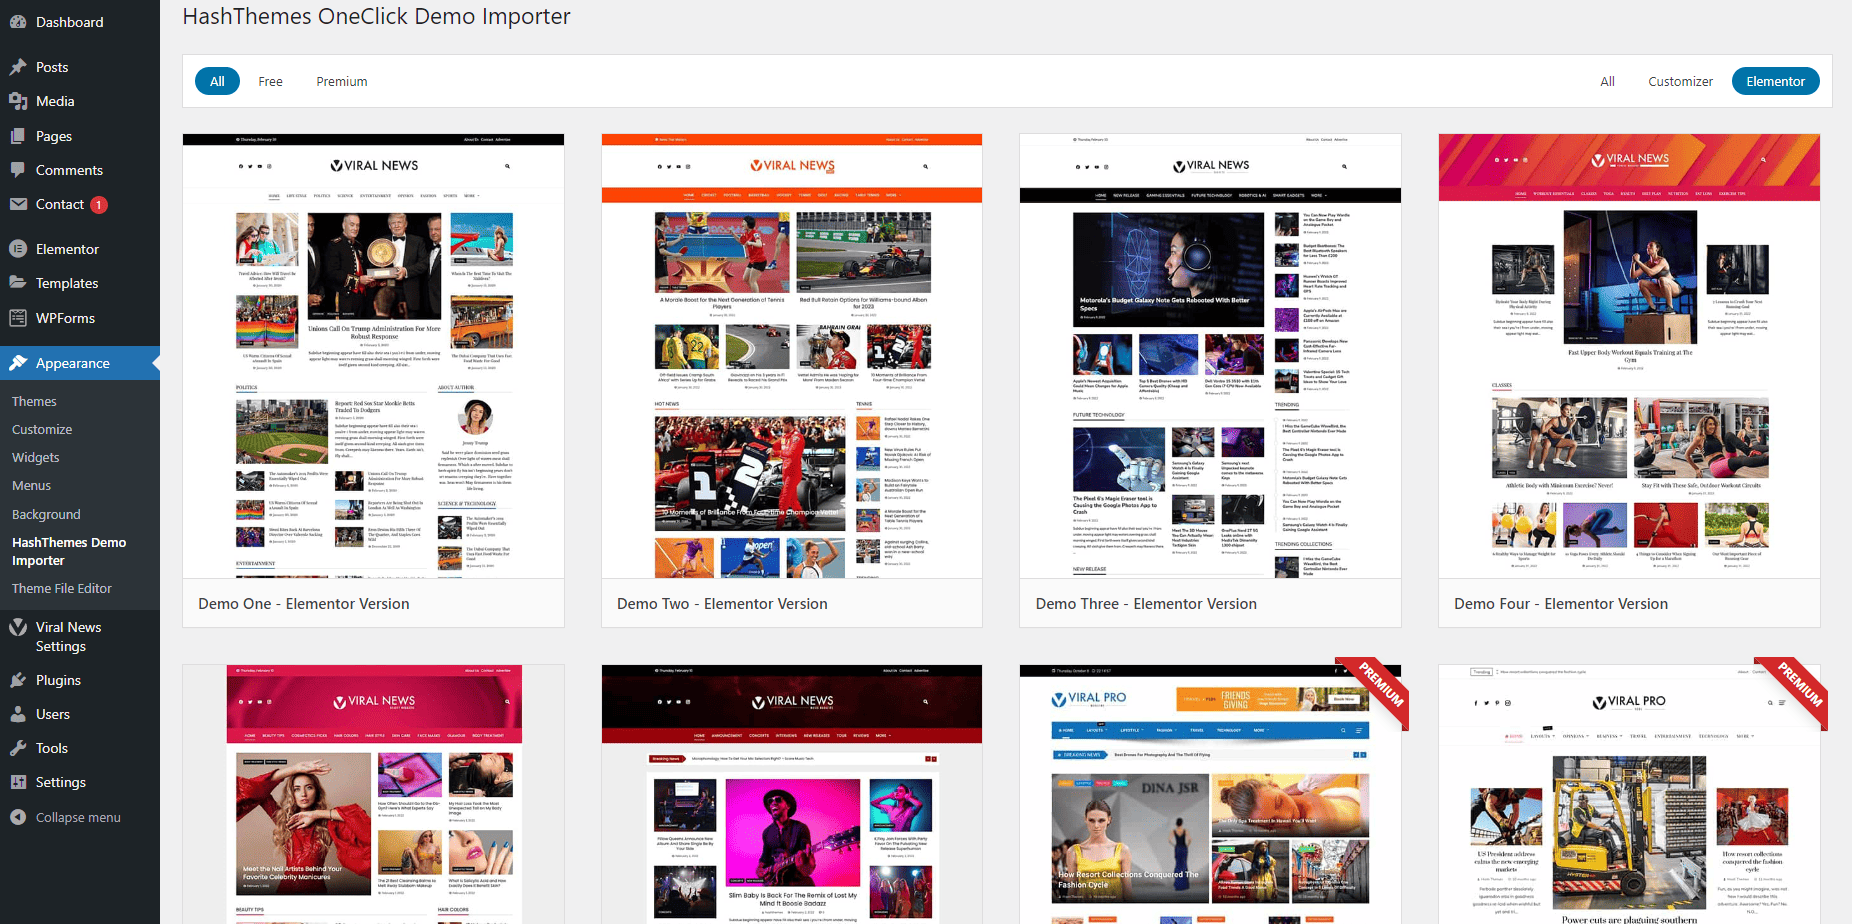Image resolution: width=1852 pixels, height=924 pixels.
Task: Click the Pages document icon
Action: click(x=18, y=136)
